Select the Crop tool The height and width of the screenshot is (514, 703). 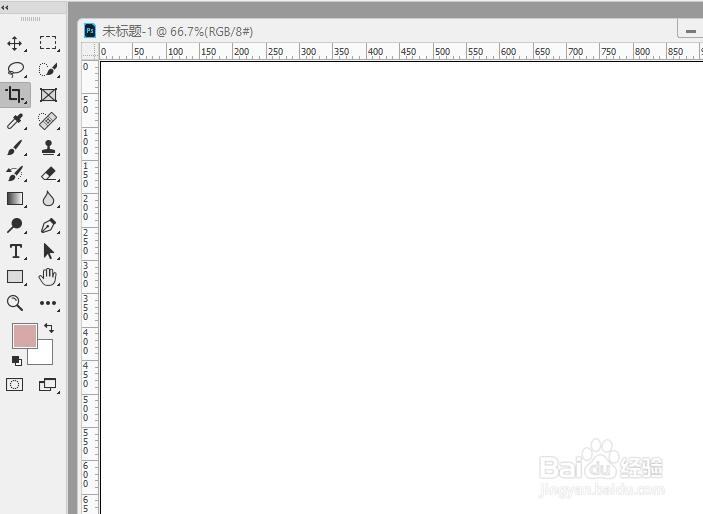point(15,95)
